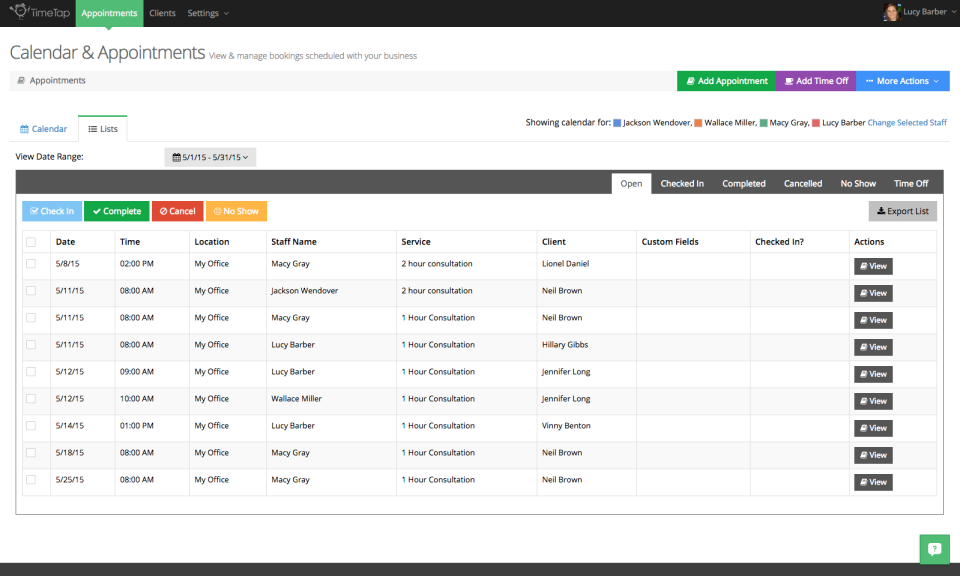Viewport: 960px width, 576px height.
Task: View the 5/12/15 09:00 AM appointment
Action: point(873,374)
